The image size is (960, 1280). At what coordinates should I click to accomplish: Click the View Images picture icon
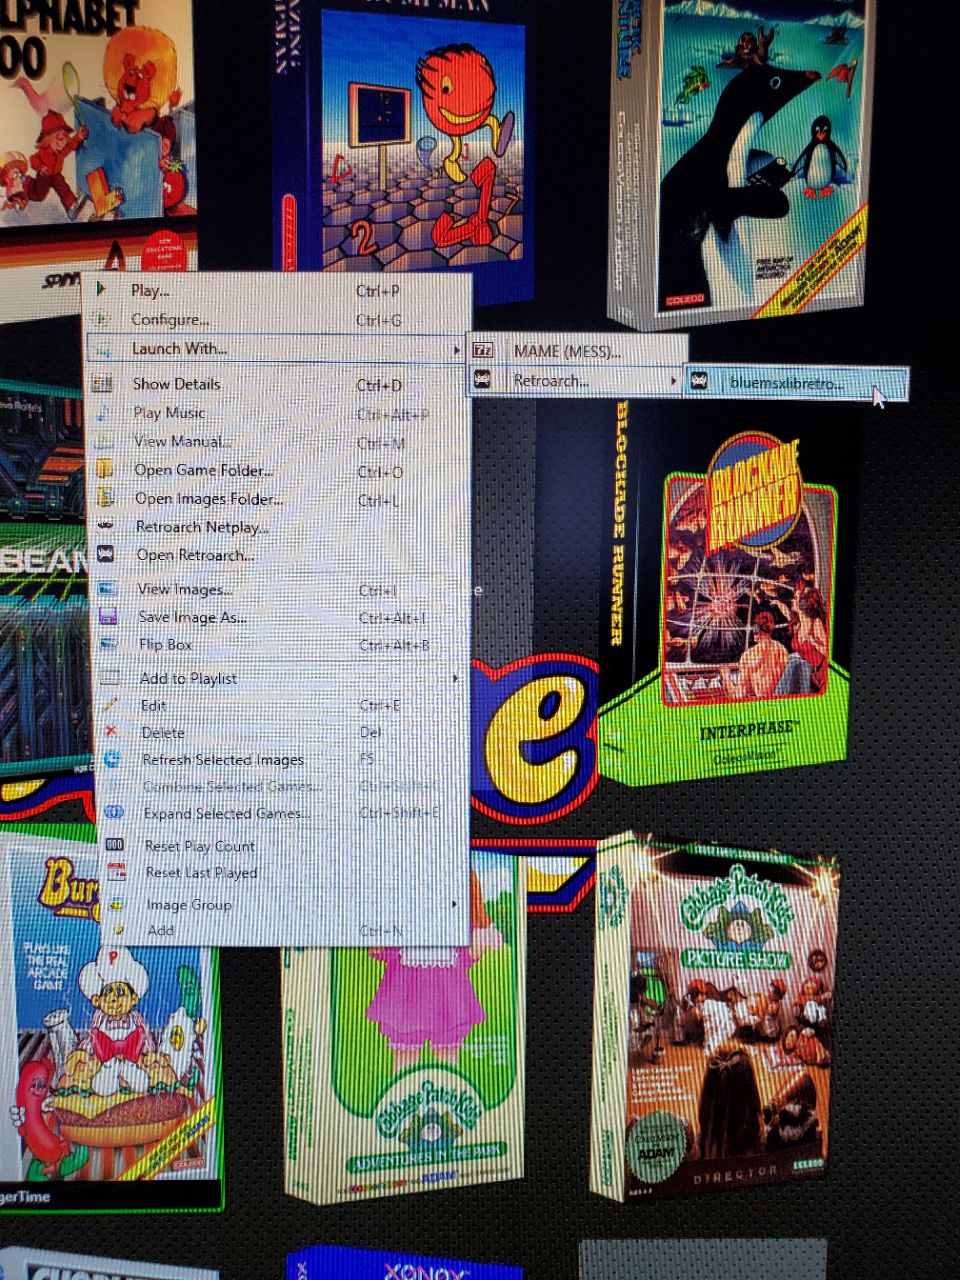[107, 588]
